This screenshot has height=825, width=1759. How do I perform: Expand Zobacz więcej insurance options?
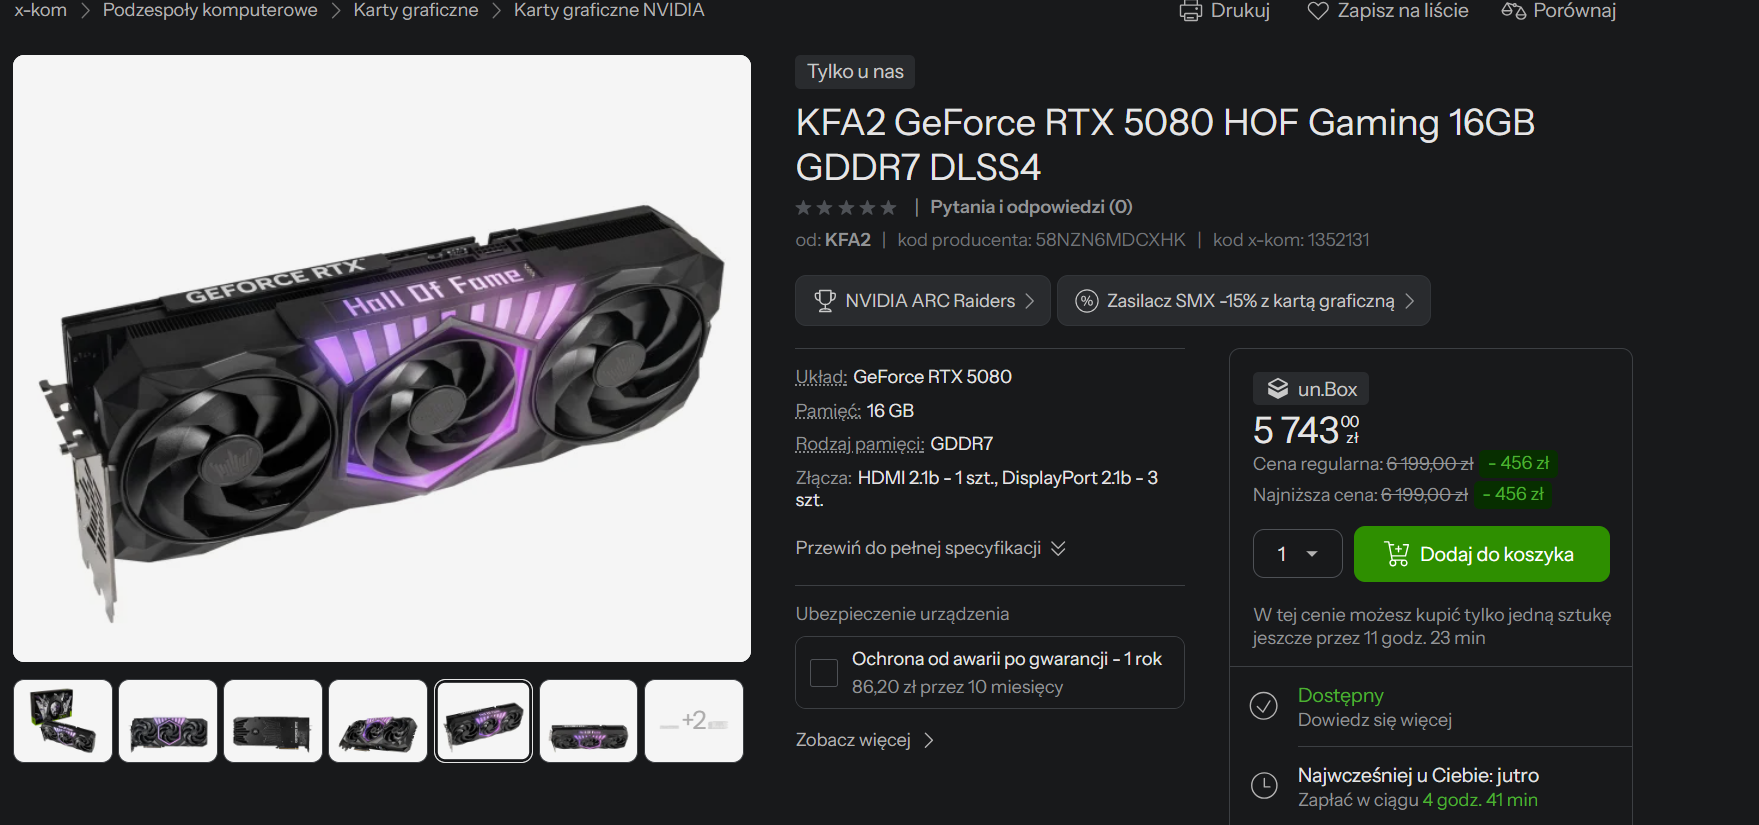point(865,740)
